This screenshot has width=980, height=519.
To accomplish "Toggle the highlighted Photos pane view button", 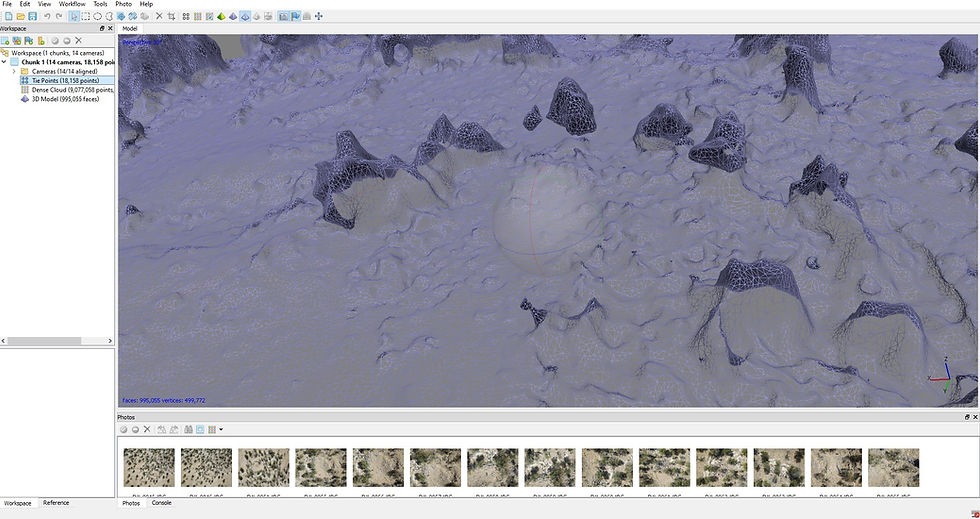I will 200,430.
